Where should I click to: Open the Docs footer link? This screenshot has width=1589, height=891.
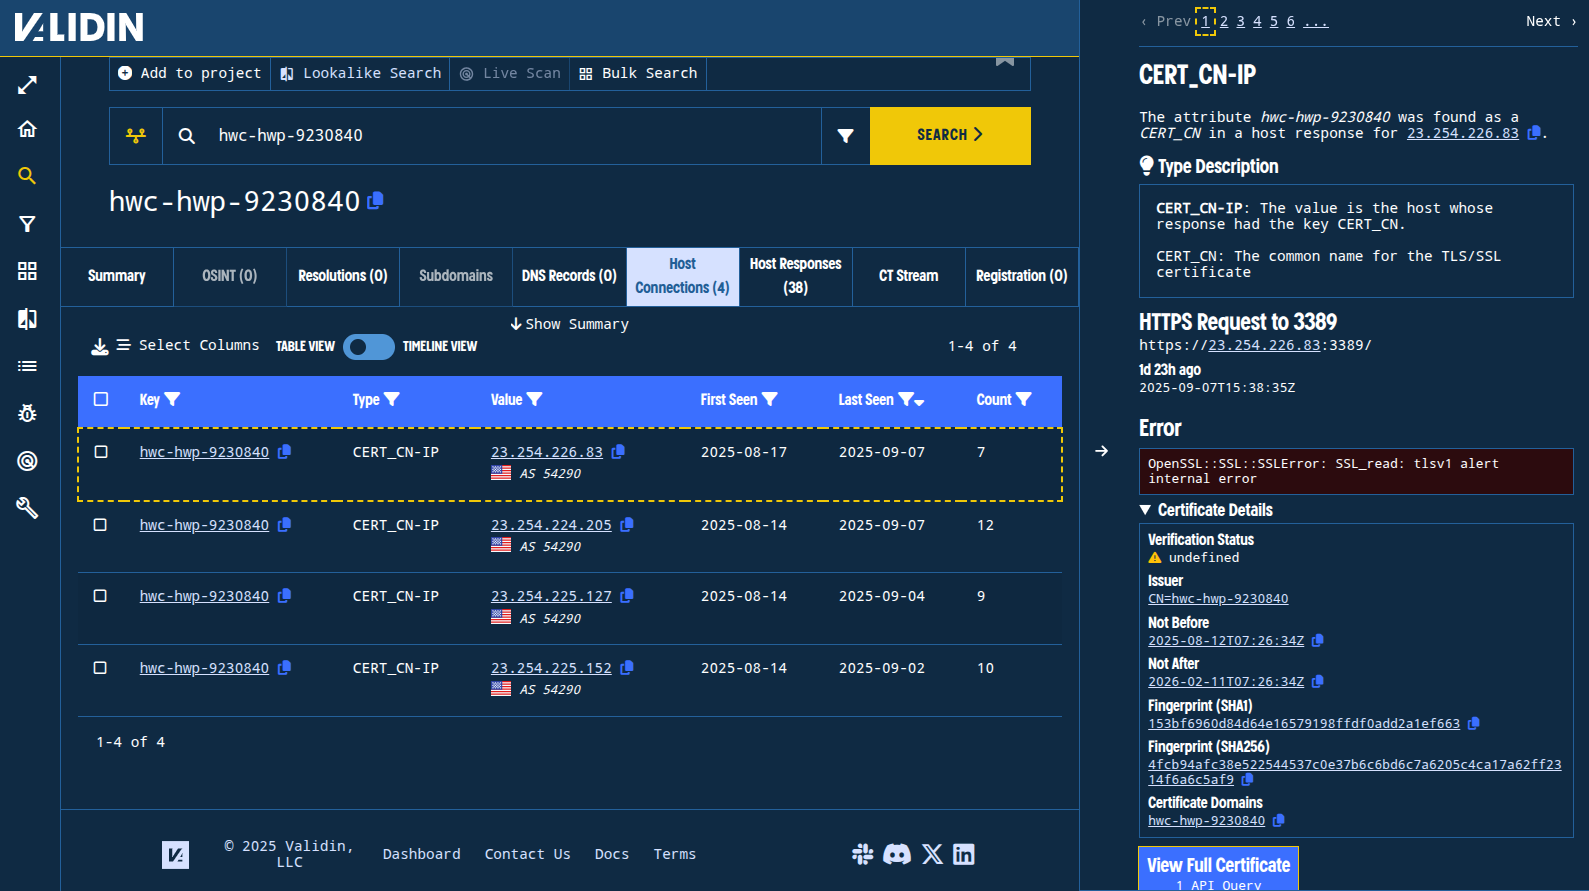click(612, 854)
